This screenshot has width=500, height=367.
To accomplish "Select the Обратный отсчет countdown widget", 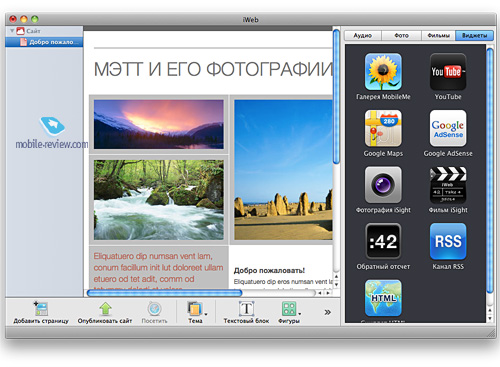I will pyautogui.click(x=383, y=241).
